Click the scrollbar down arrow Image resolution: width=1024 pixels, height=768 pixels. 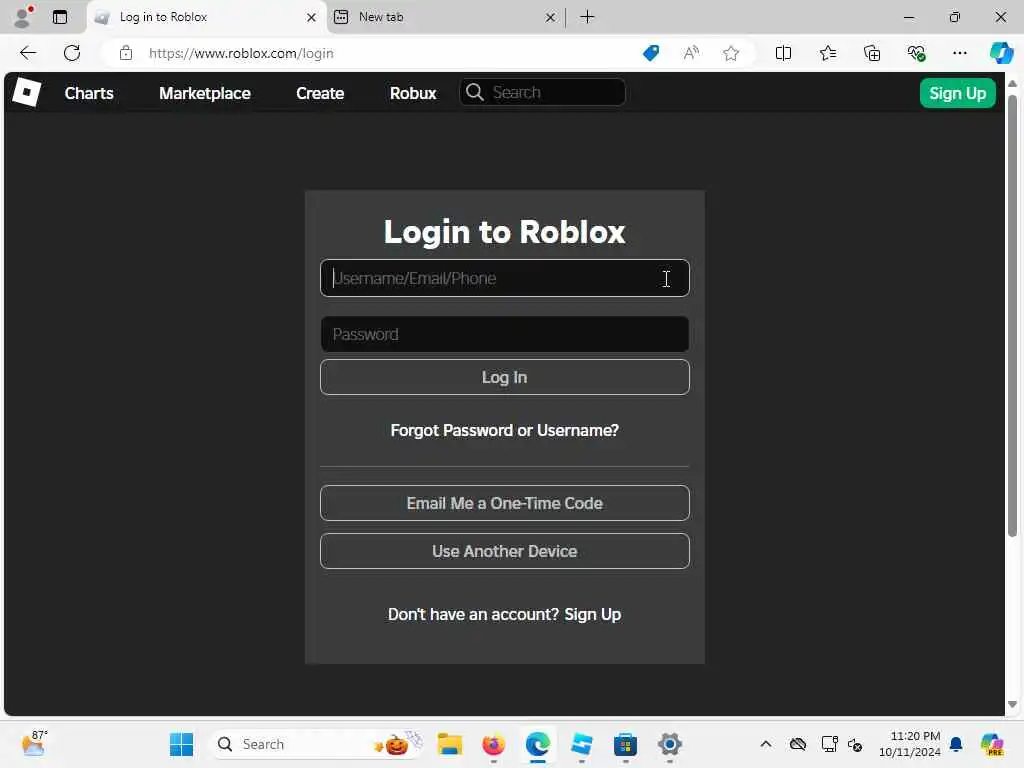click(1012, 705)
